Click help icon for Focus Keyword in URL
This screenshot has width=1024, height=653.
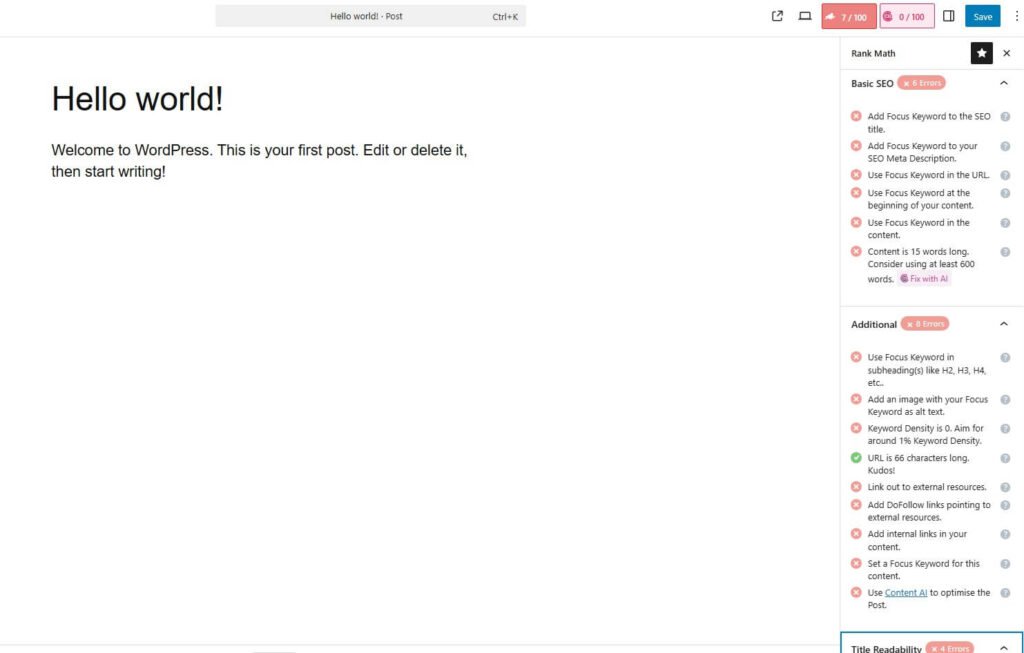pyautogui.click(x=1005, y=176)
